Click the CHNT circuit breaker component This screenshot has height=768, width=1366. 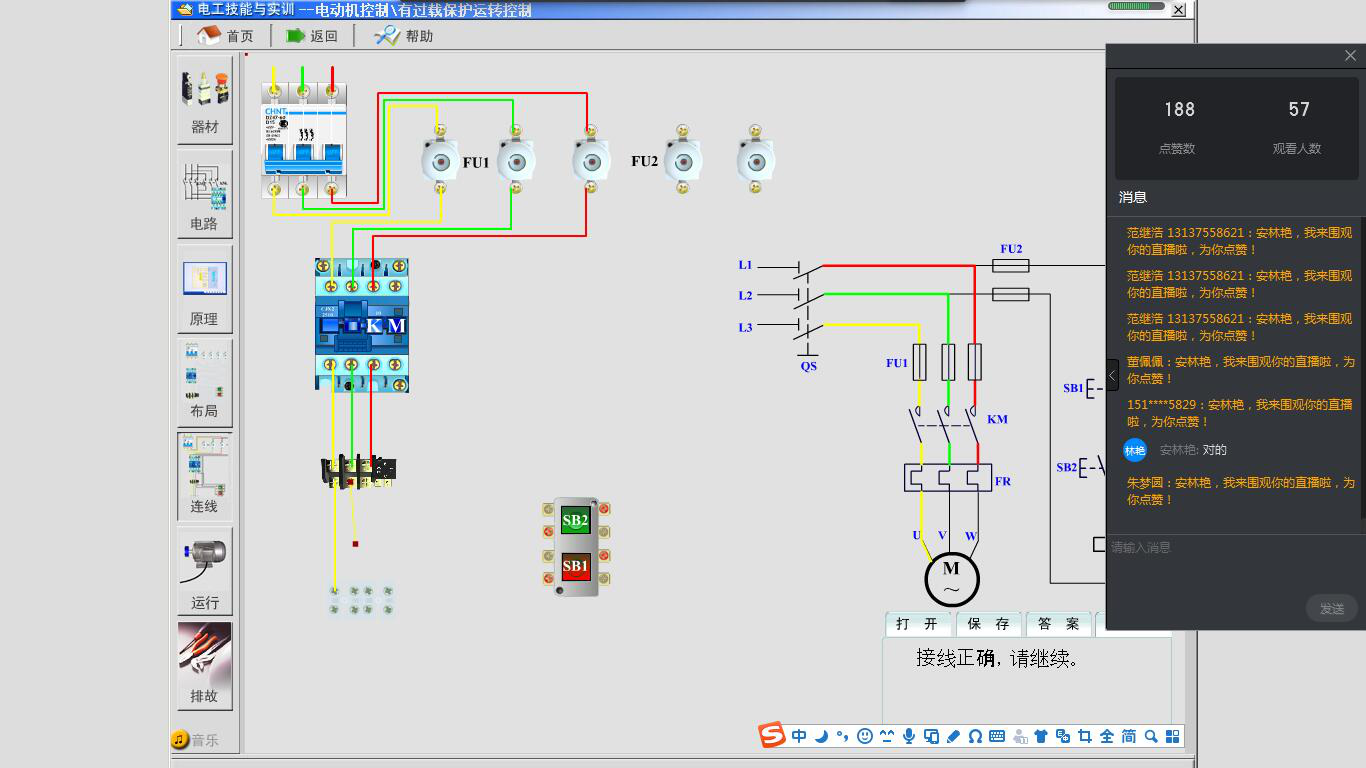tap(304, 141)
